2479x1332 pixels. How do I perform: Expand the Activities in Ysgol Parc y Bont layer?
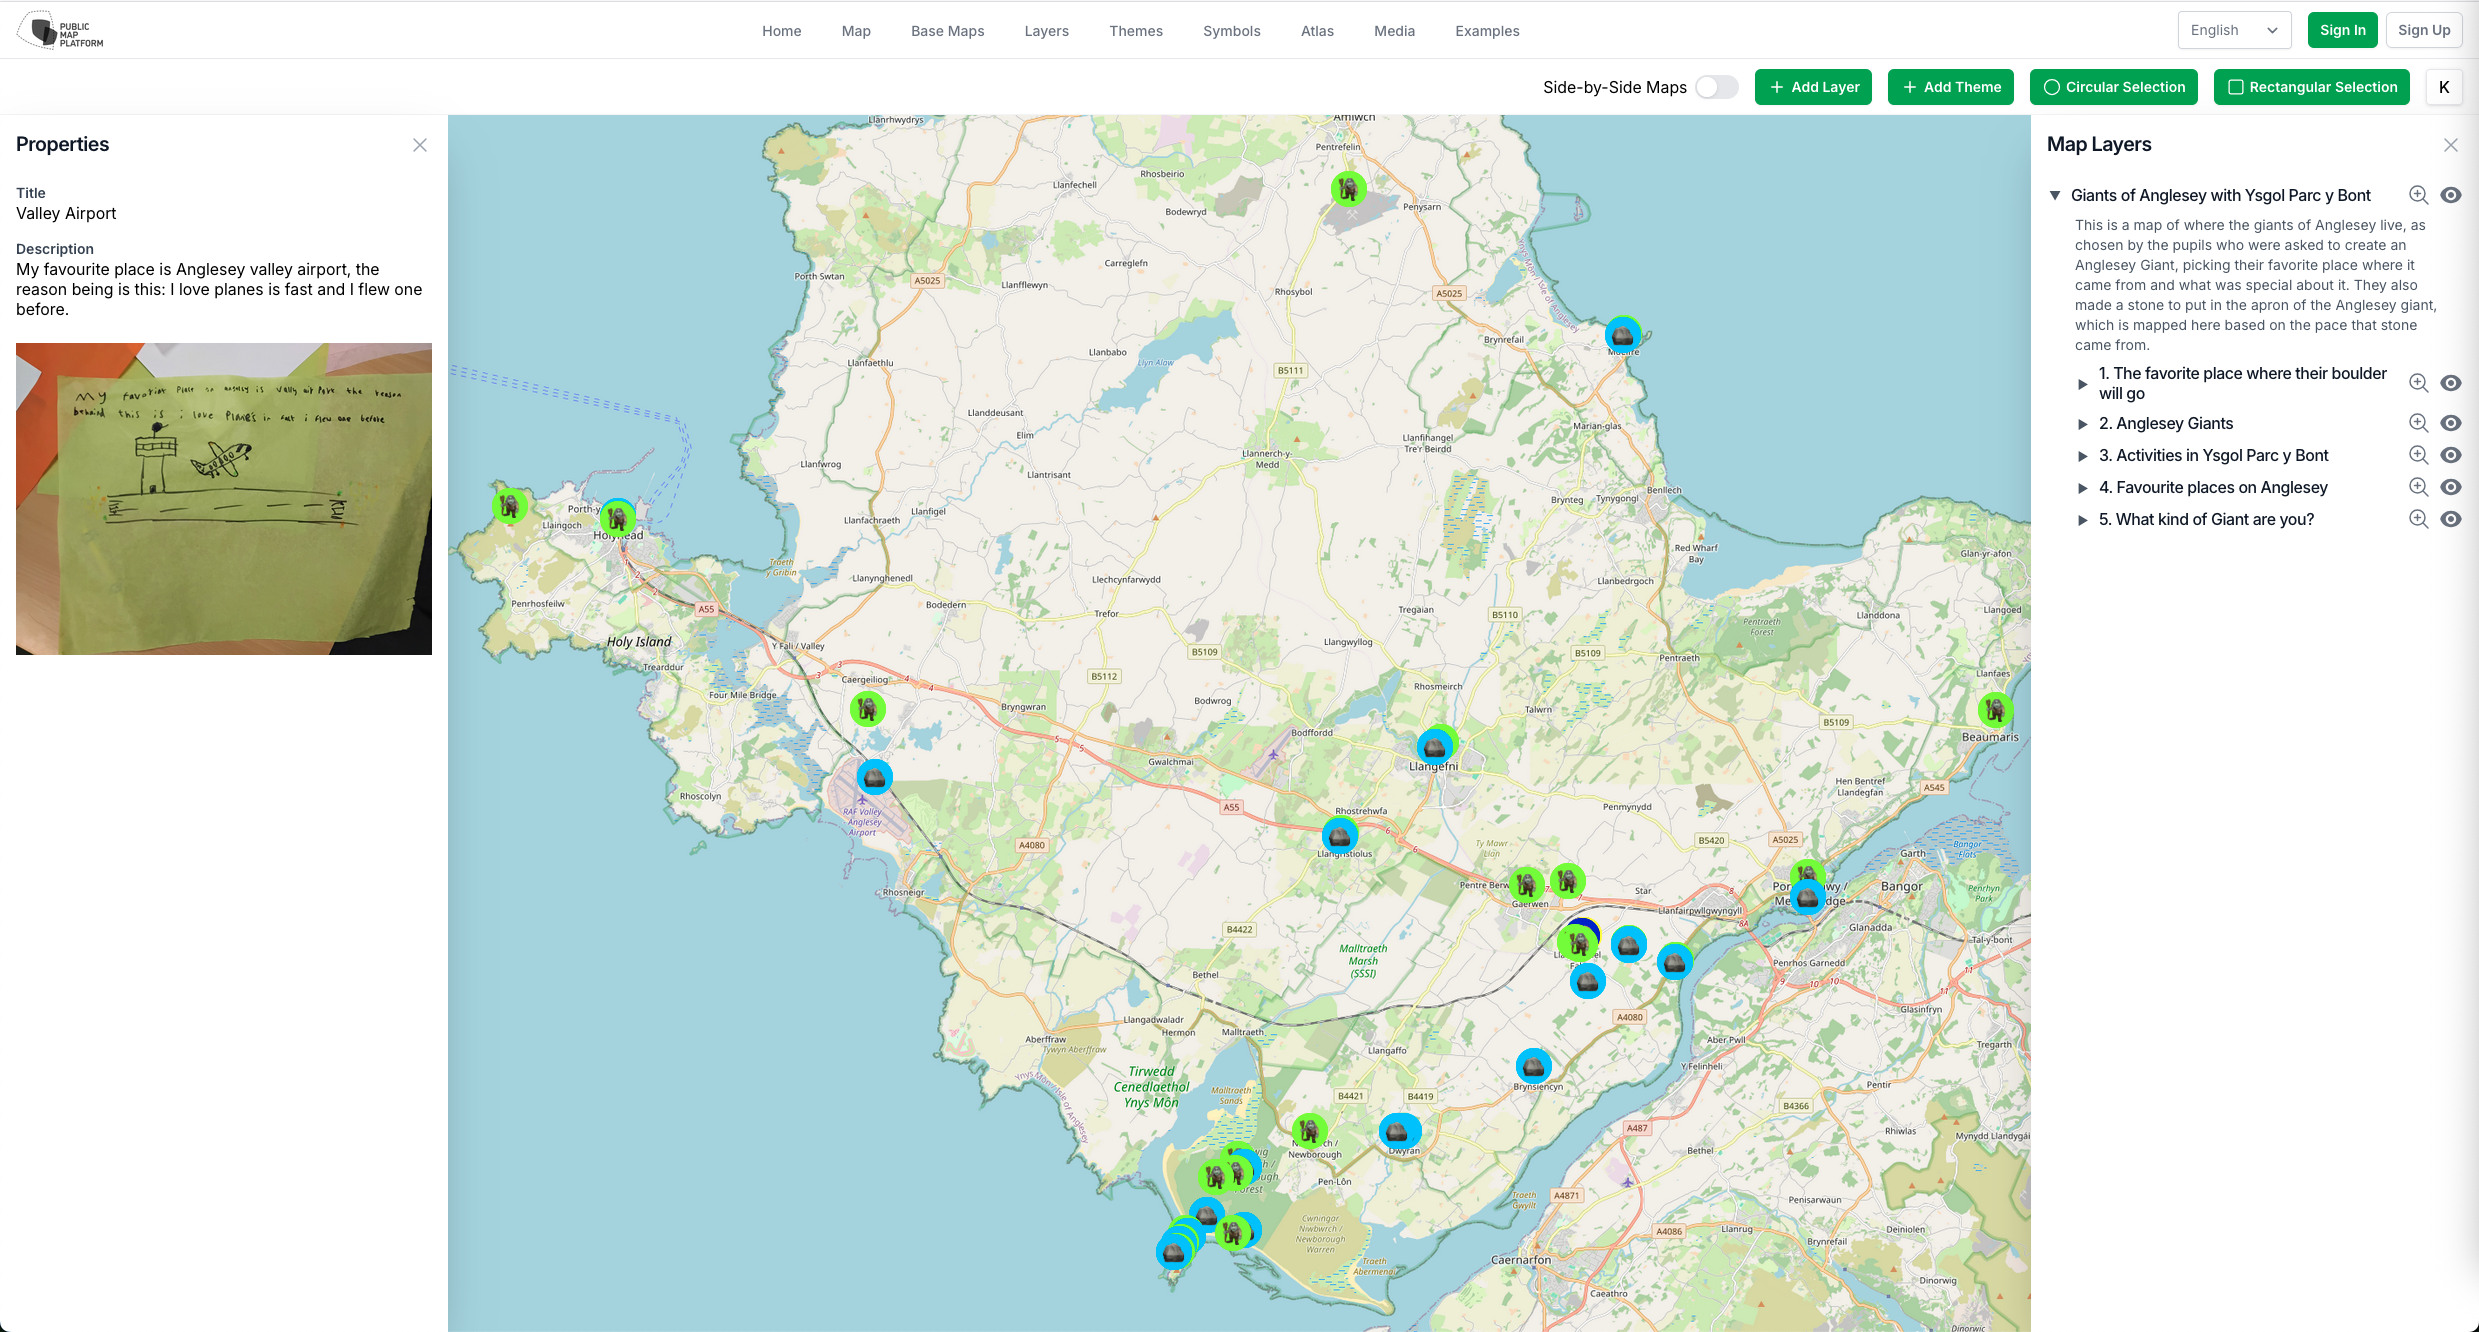click(x=2084, y=455)
